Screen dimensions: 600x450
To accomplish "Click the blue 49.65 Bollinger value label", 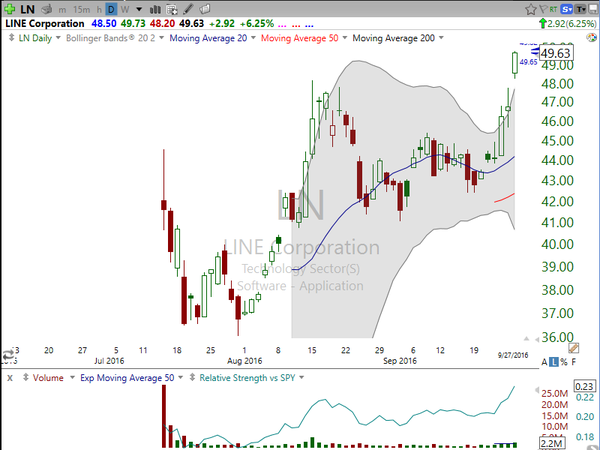I will point(528,62).
